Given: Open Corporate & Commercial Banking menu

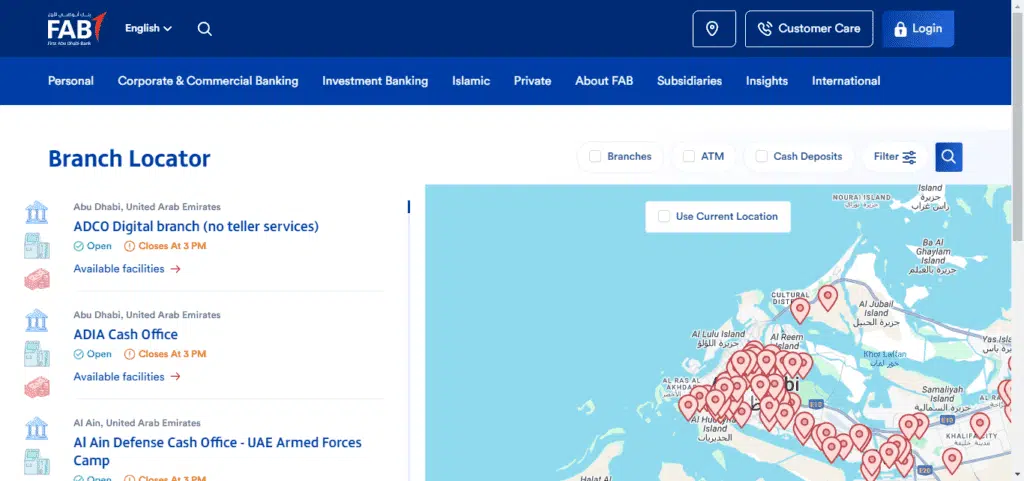Looking at the screenshot, I should point(208,81).
